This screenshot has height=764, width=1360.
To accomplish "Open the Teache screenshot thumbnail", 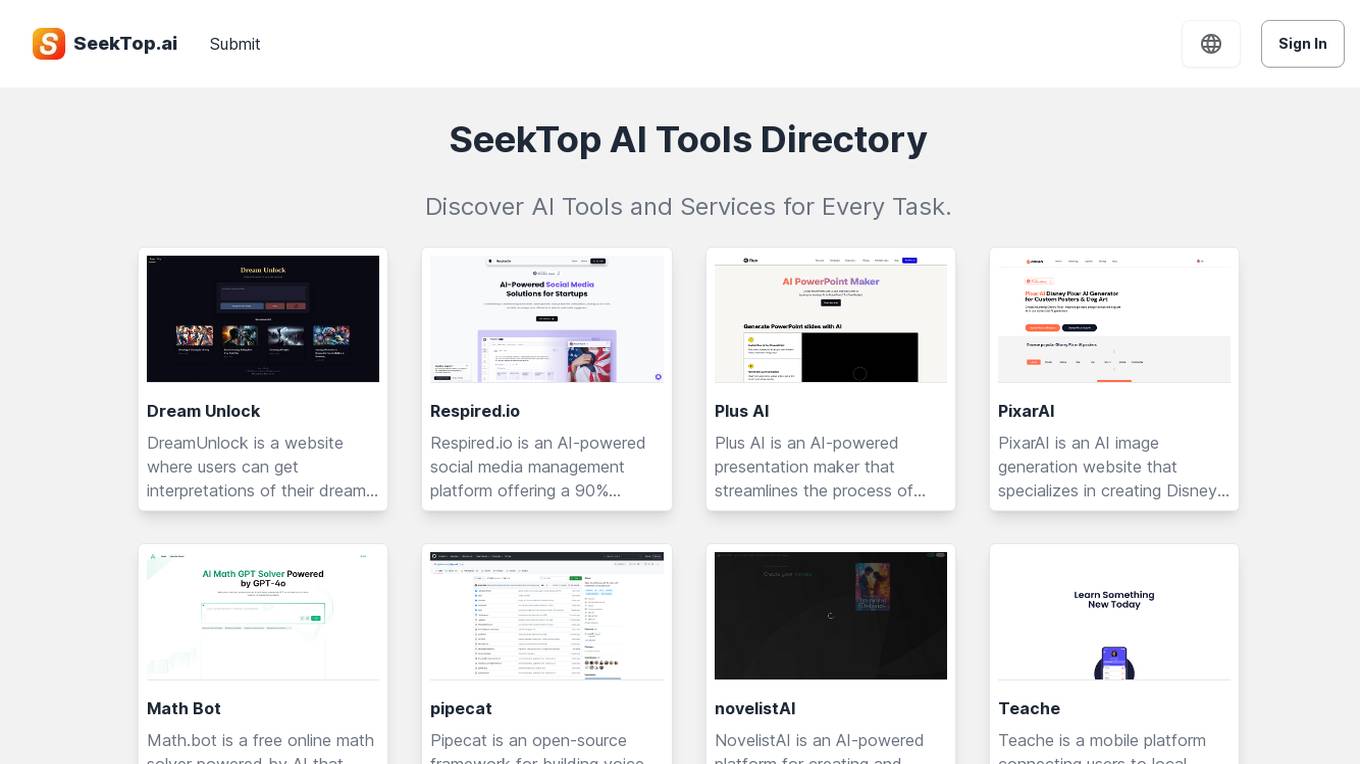I will (1114, 616).
